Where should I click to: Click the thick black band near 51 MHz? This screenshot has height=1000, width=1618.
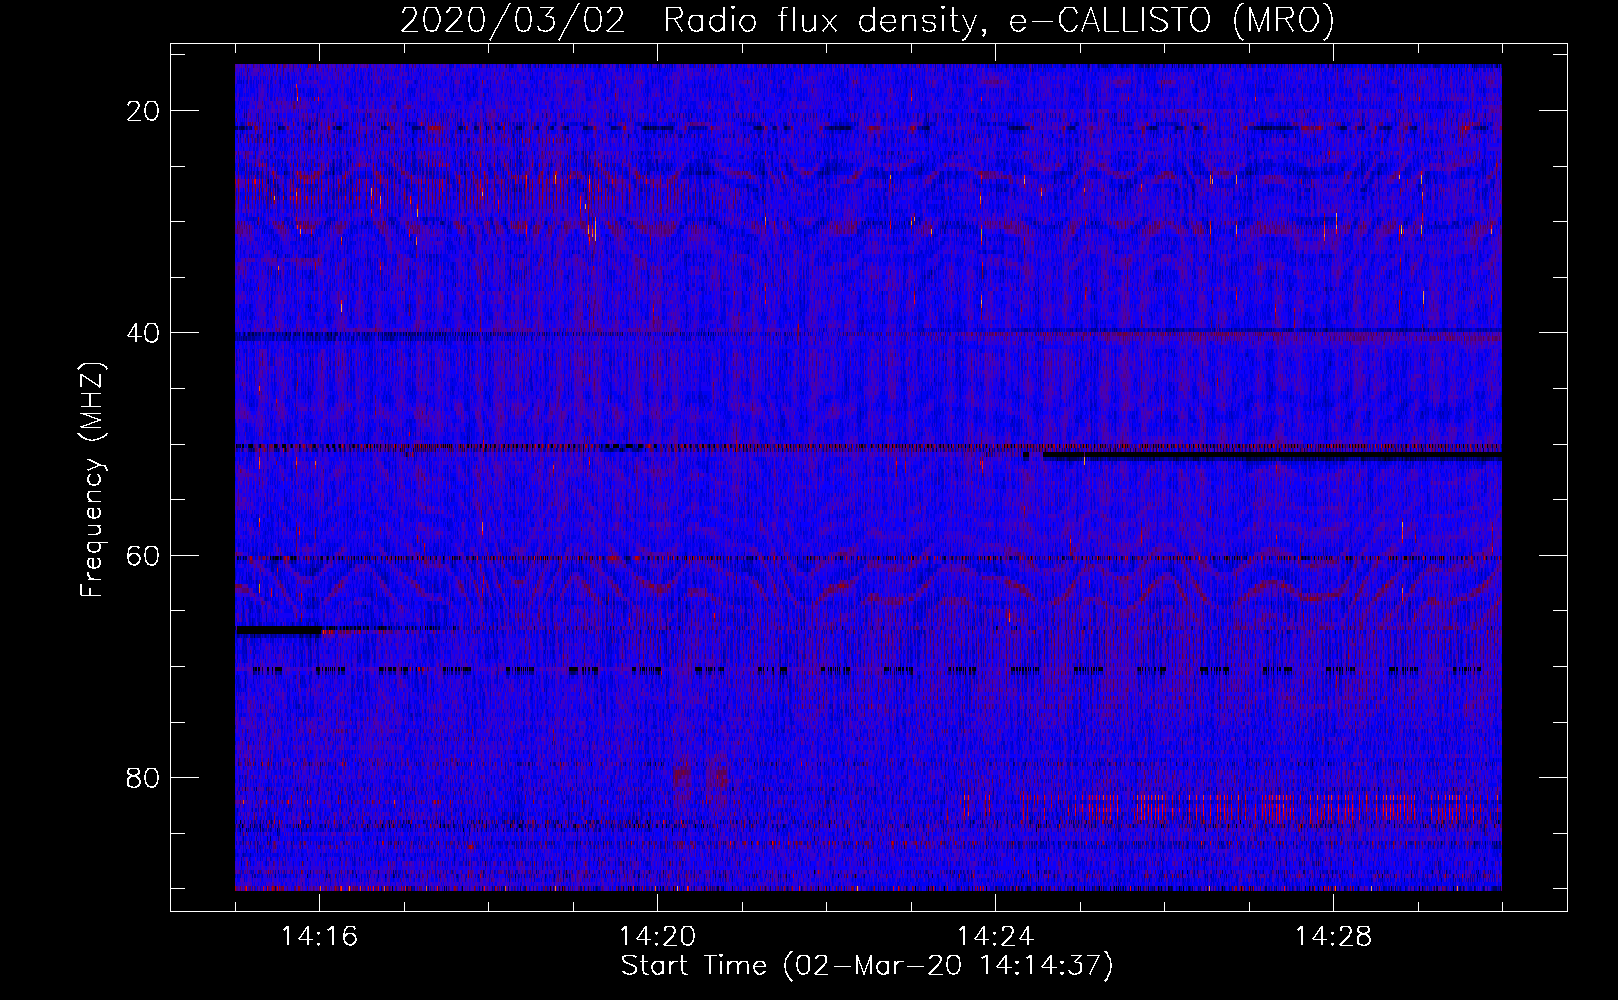click(1272, 455)
